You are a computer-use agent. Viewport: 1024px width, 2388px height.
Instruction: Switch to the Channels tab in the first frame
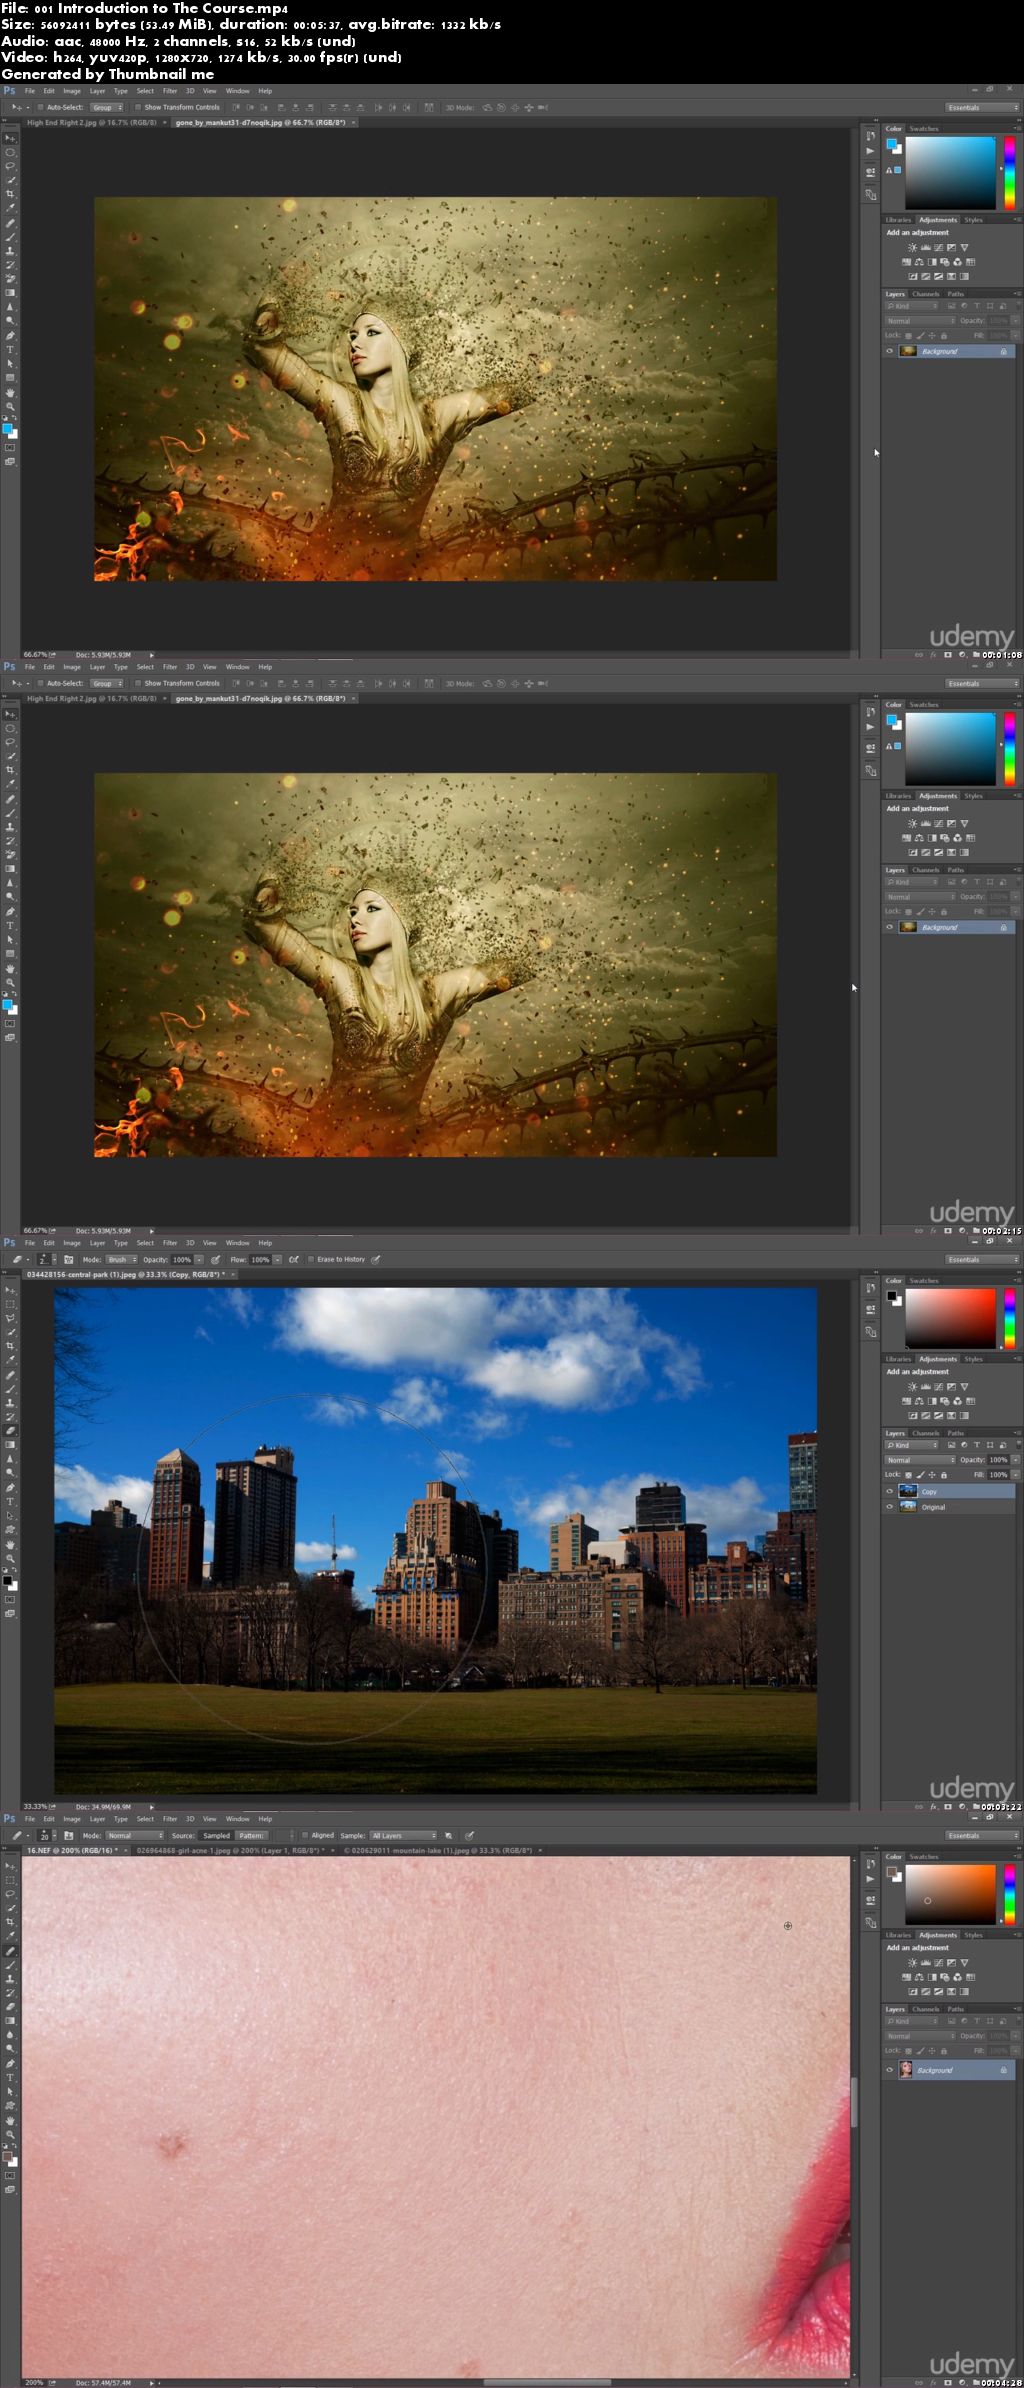[x=926, y=294]
